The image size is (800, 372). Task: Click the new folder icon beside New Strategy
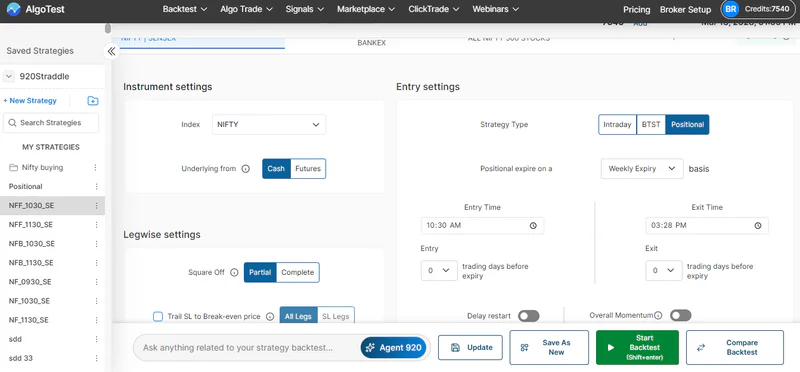pyautogui.click(x=92, y=101)
